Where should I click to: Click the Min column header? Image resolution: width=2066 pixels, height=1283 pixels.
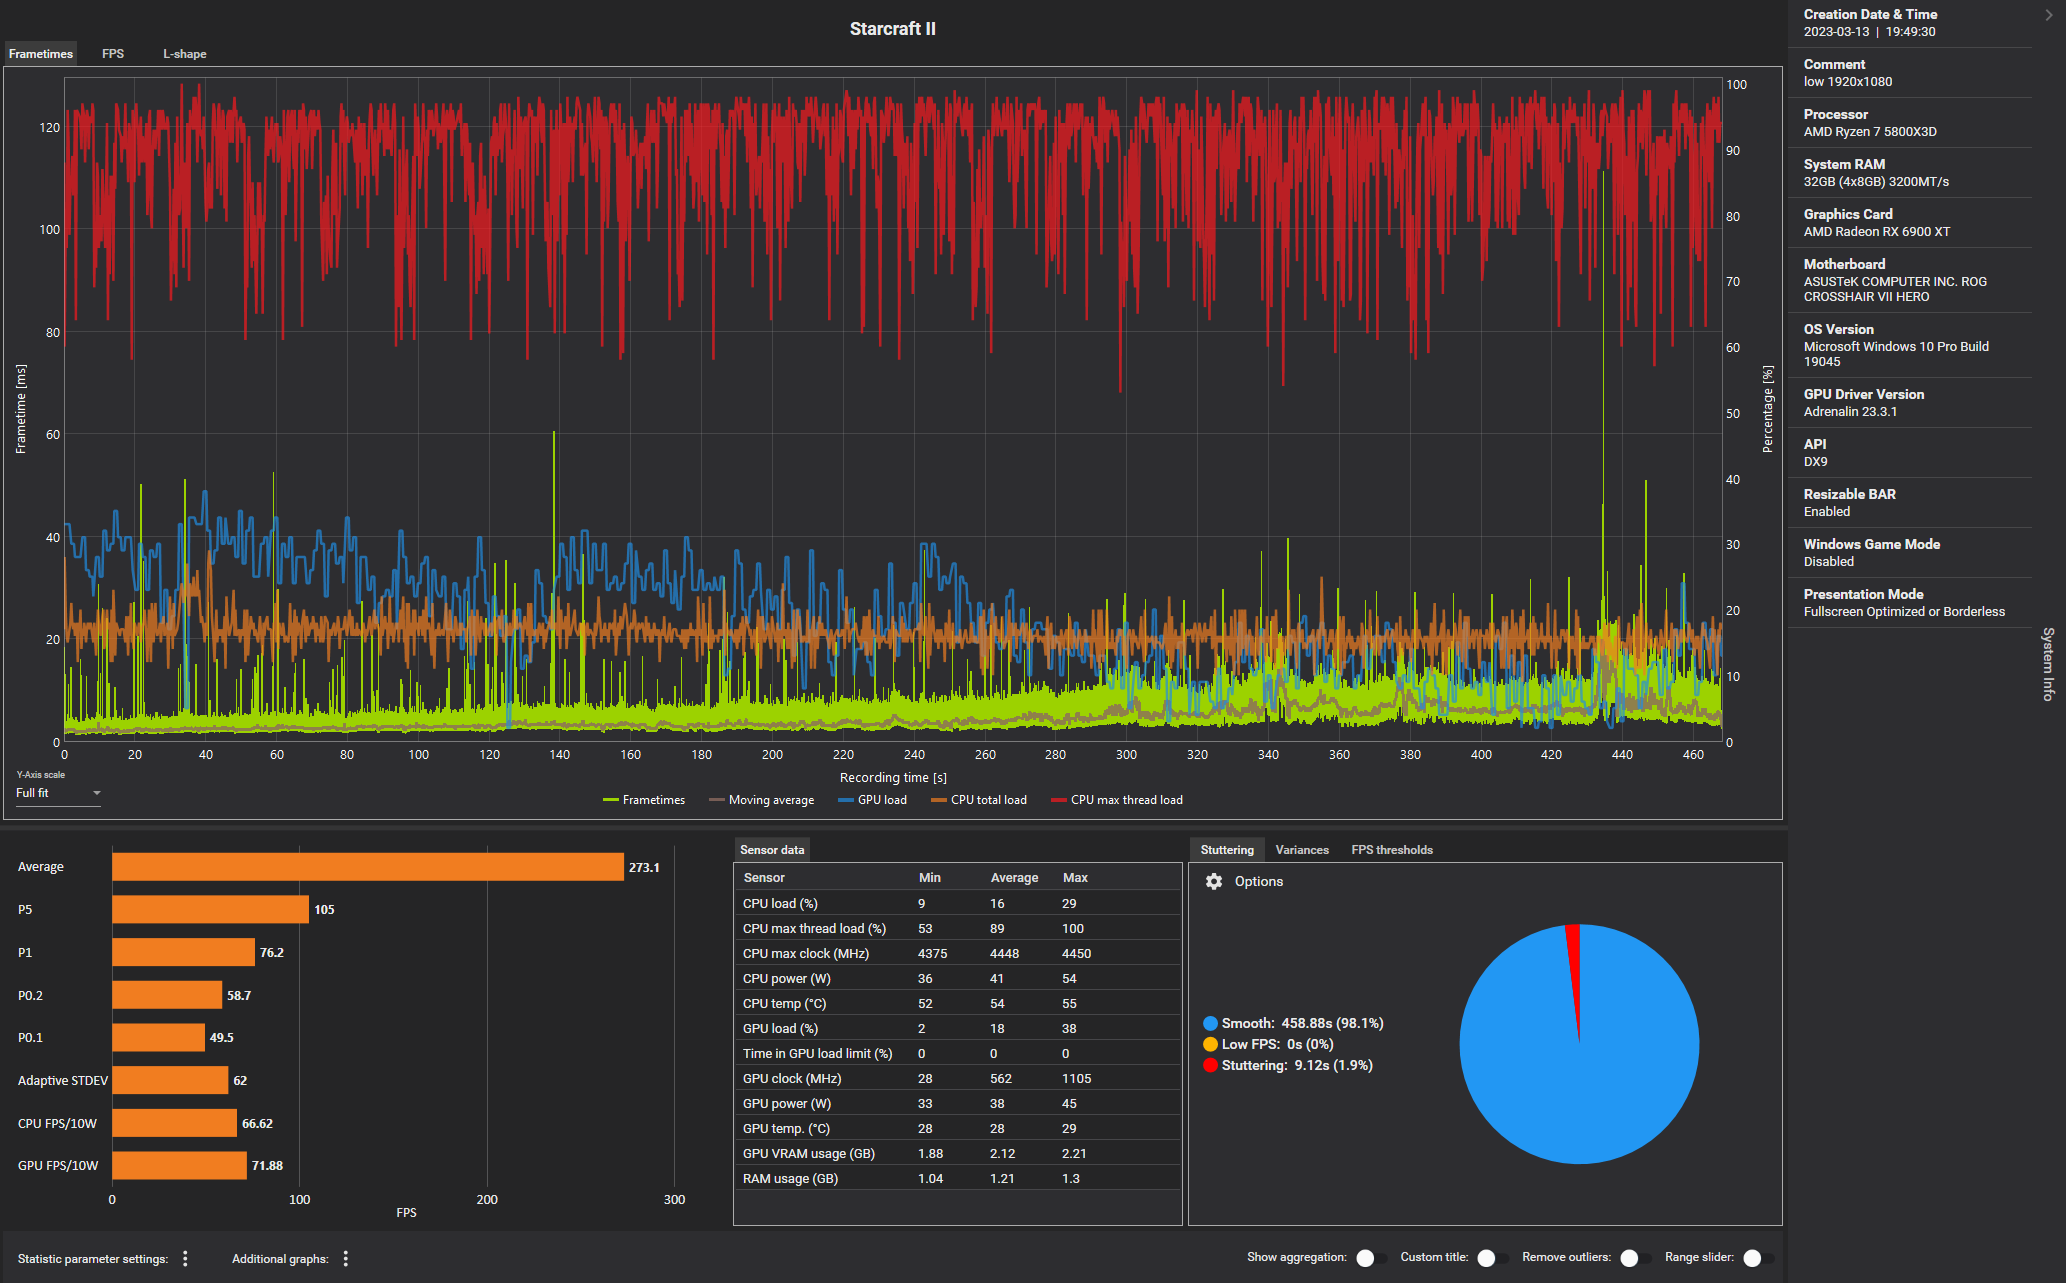(930, 877)
